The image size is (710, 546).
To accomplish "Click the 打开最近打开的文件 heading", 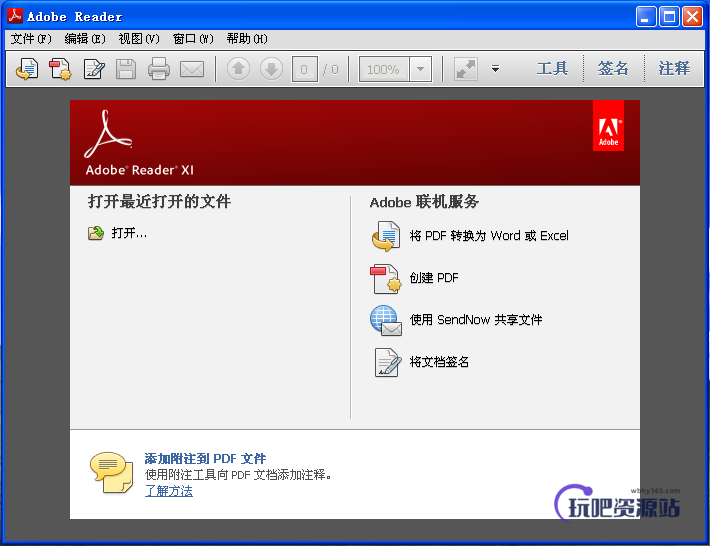I will (159, 201).
